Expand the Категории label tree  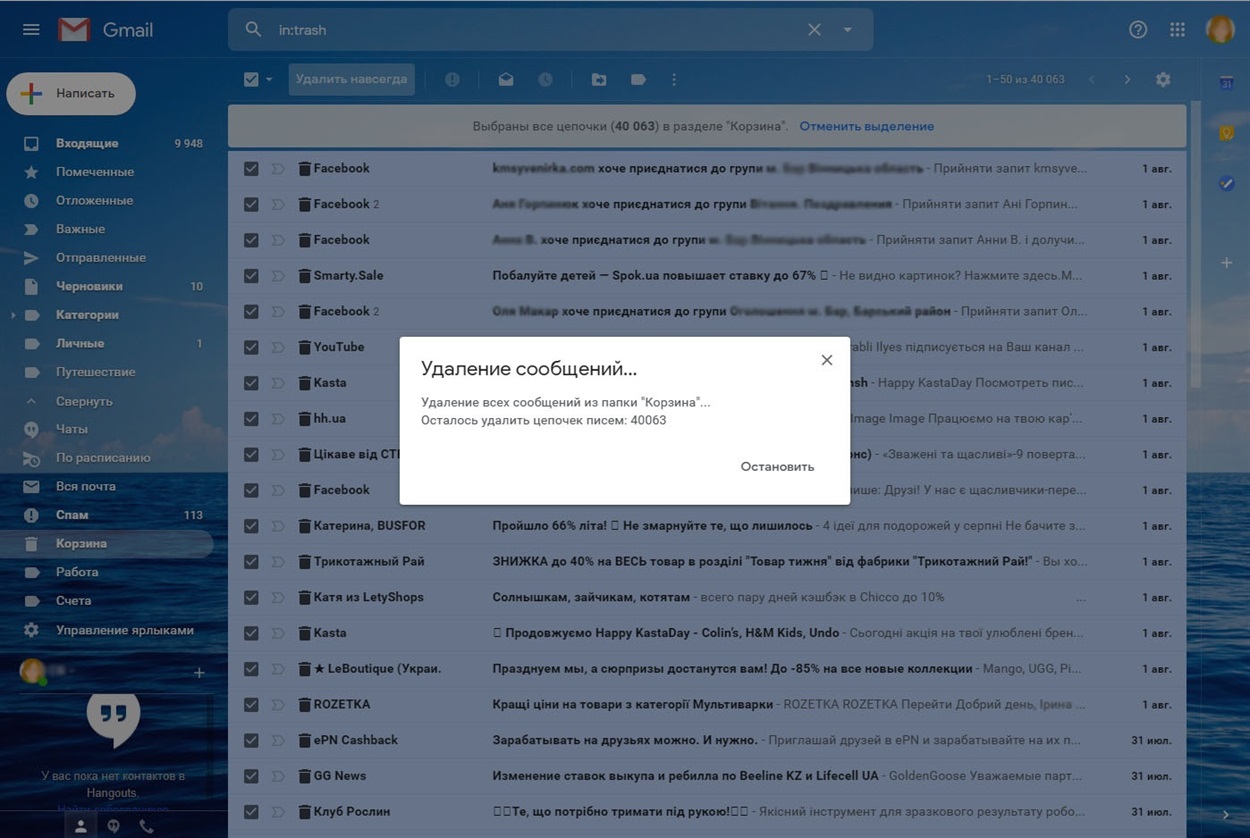[13, 315]
